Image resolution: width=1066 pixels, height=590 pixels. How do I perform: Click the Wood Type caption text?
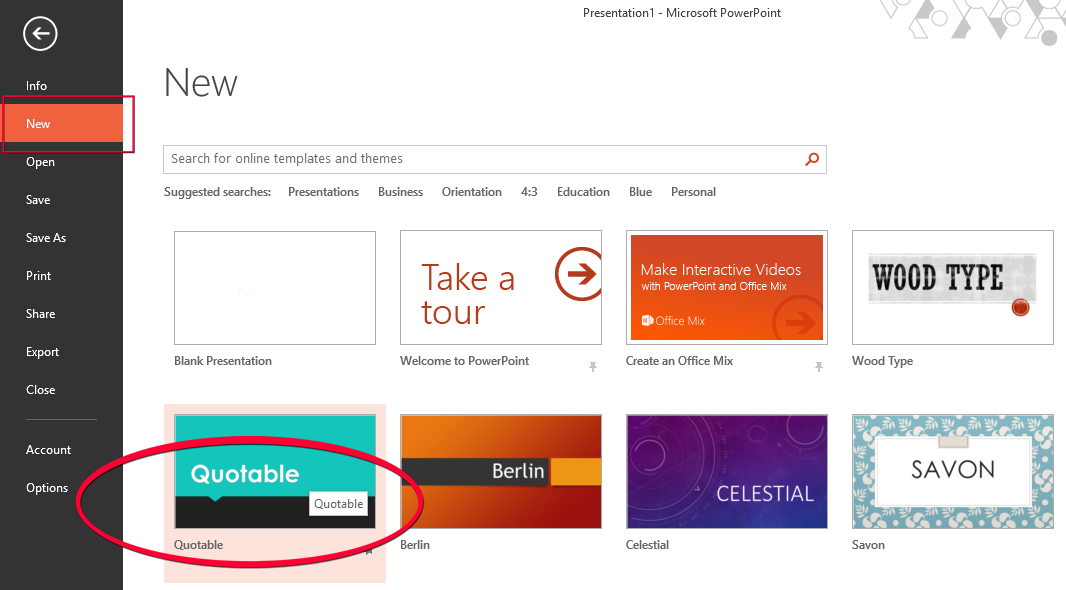point(882,361)
